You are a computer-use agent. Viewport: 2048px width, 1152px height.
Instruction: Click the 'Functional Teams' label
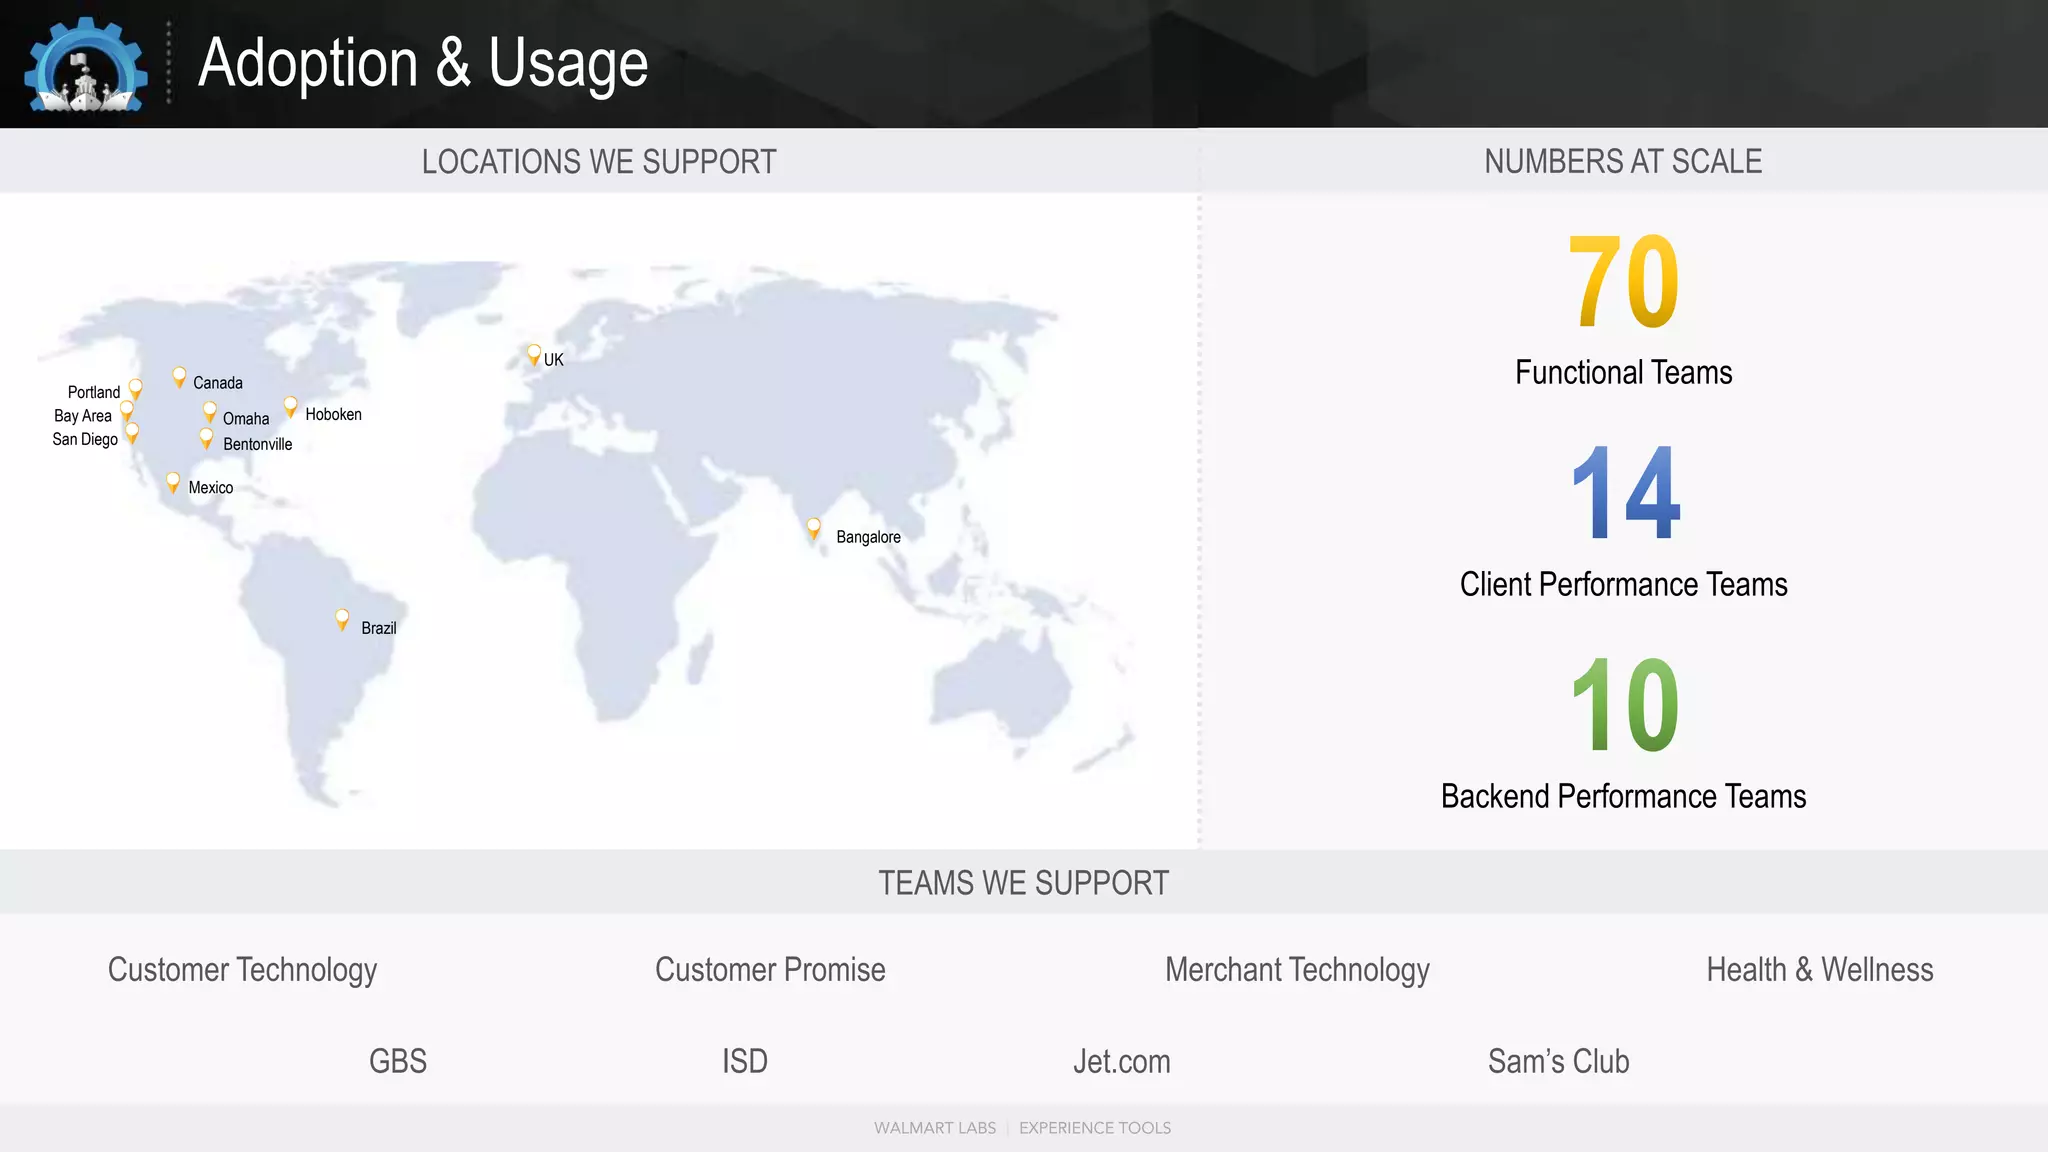pos(1624,372)
